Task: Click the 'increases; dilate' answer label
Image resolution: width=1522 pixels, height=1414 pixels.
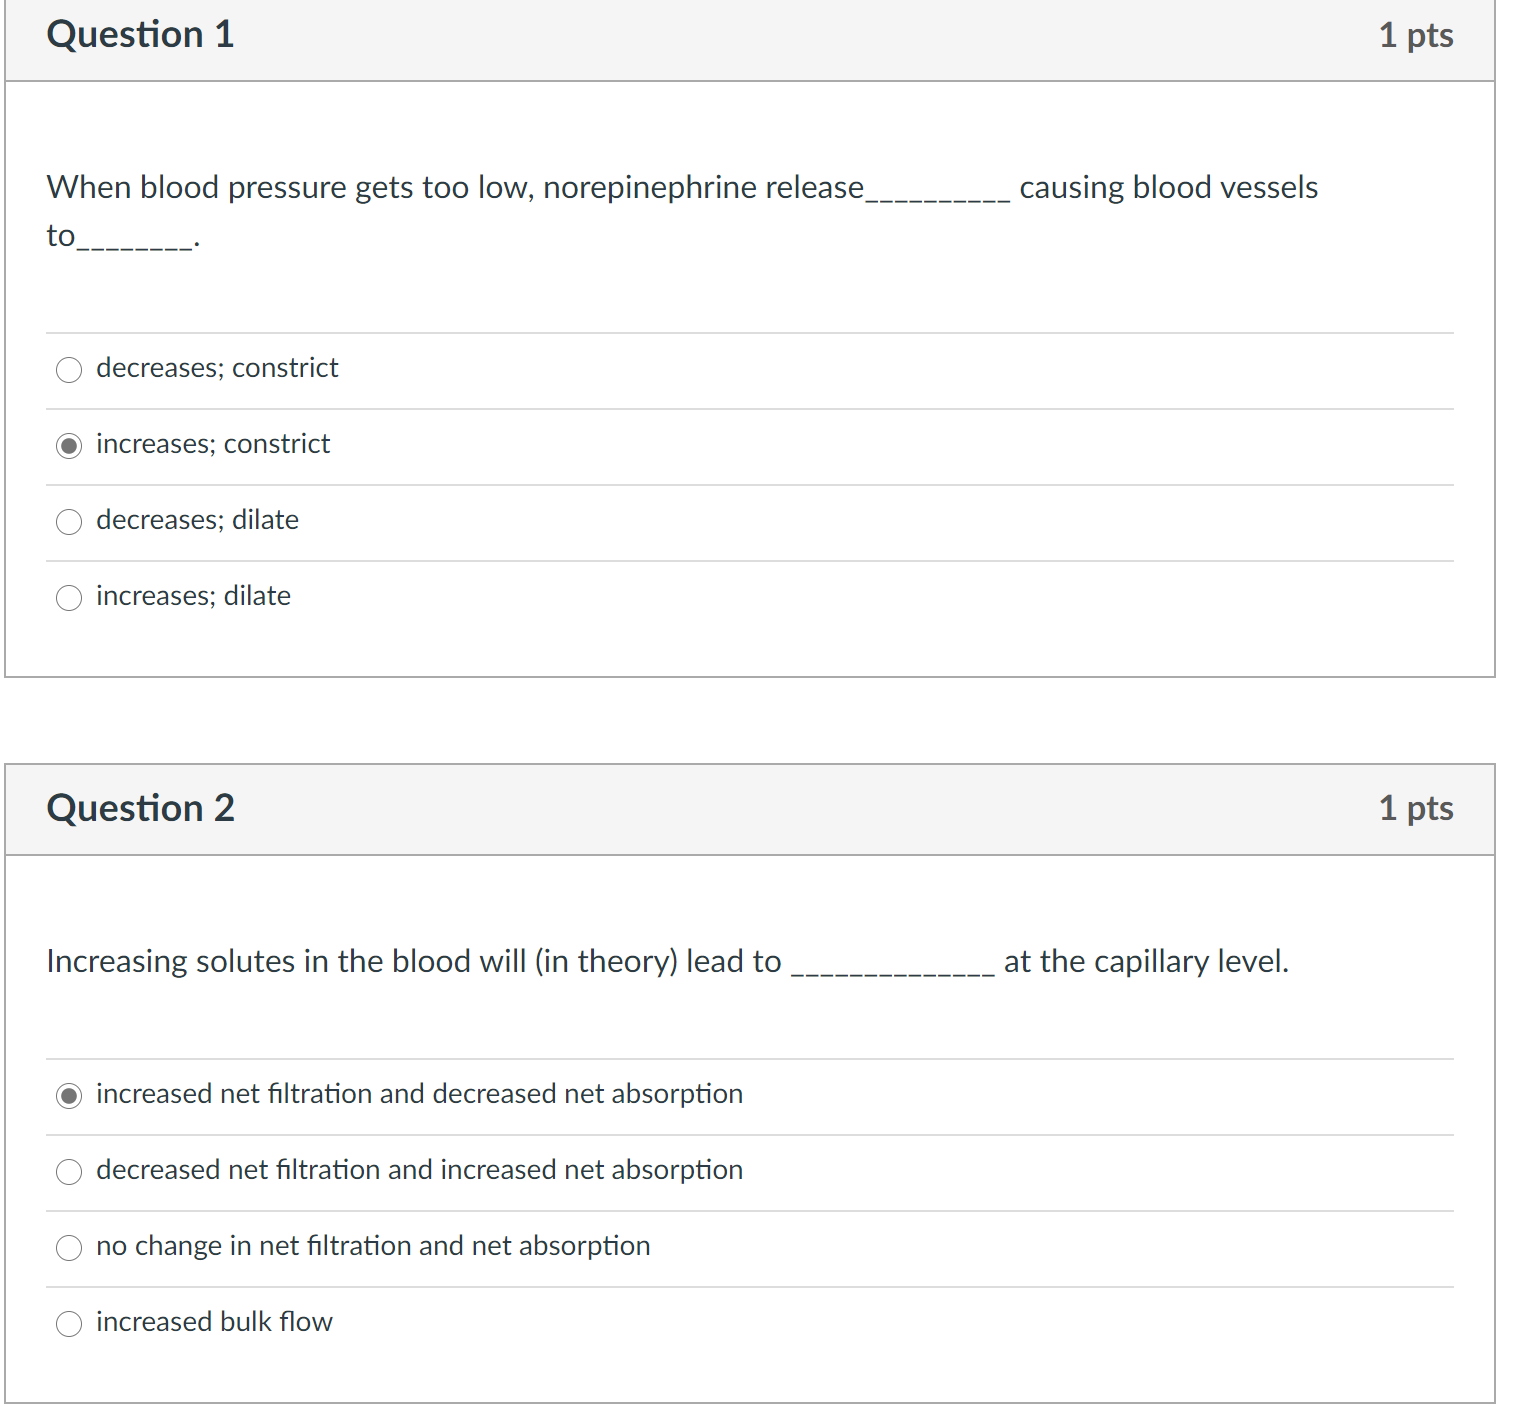Action: (x=193, y=596)
